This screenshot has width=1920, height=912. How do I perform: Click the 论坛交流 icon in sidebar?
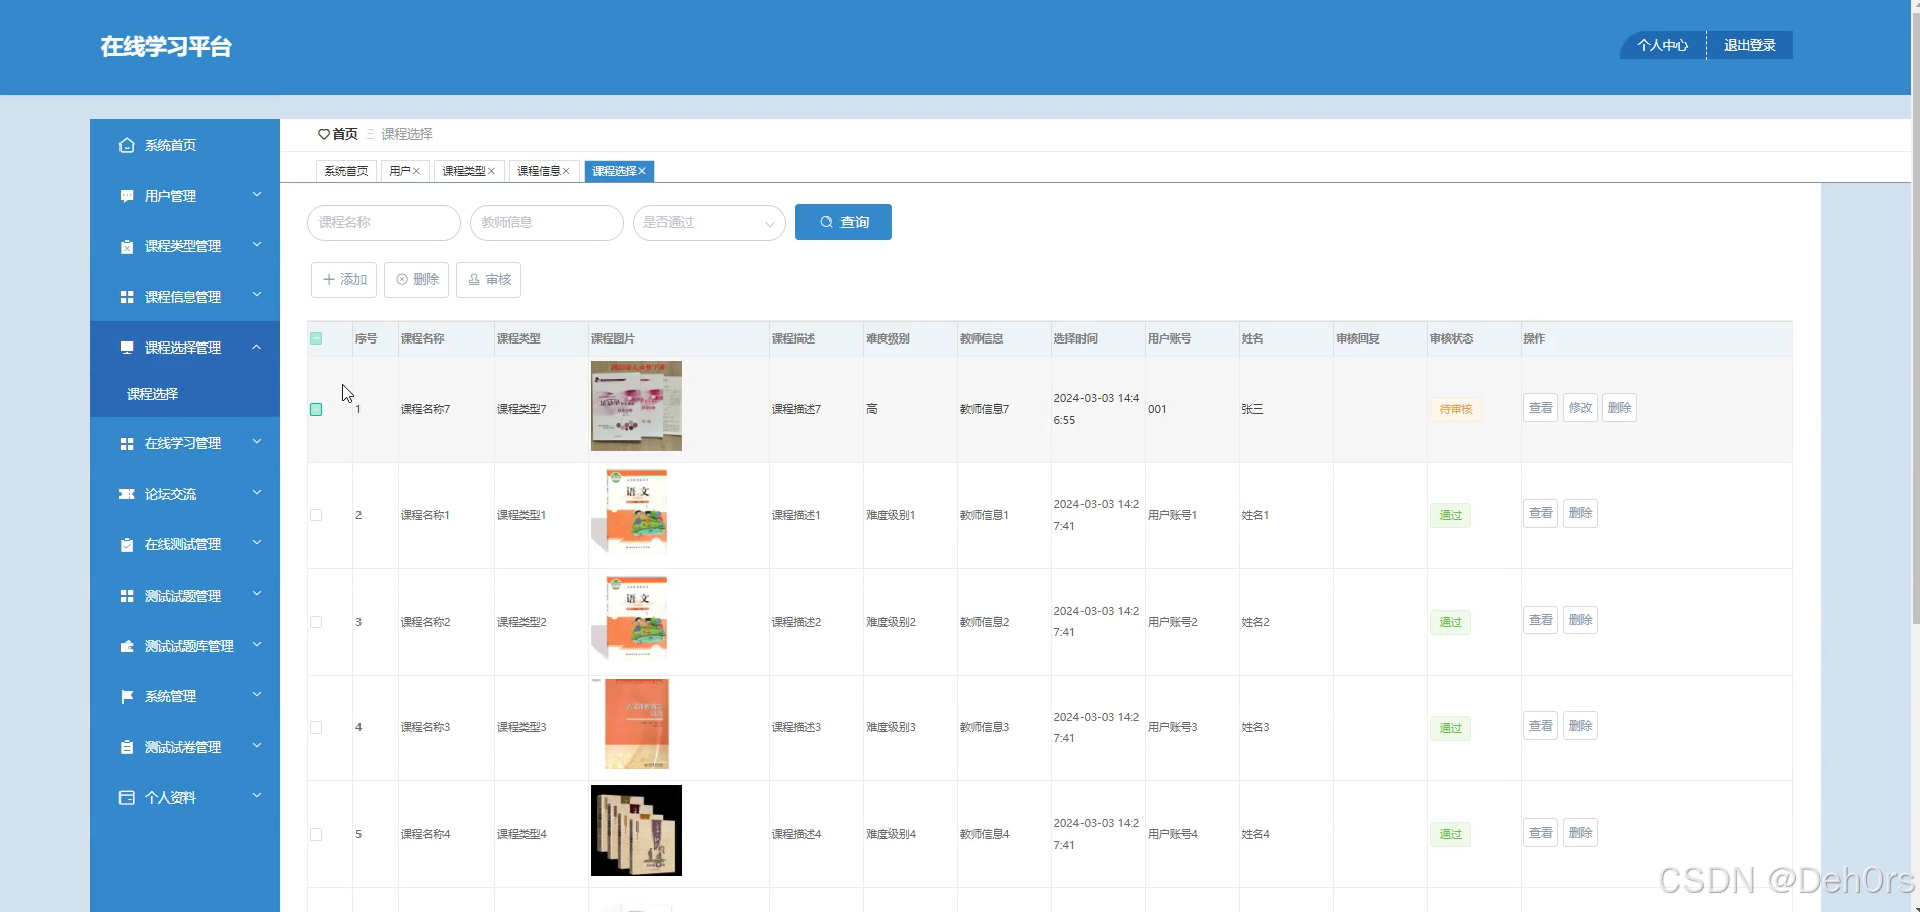click(x=126, y=494)
